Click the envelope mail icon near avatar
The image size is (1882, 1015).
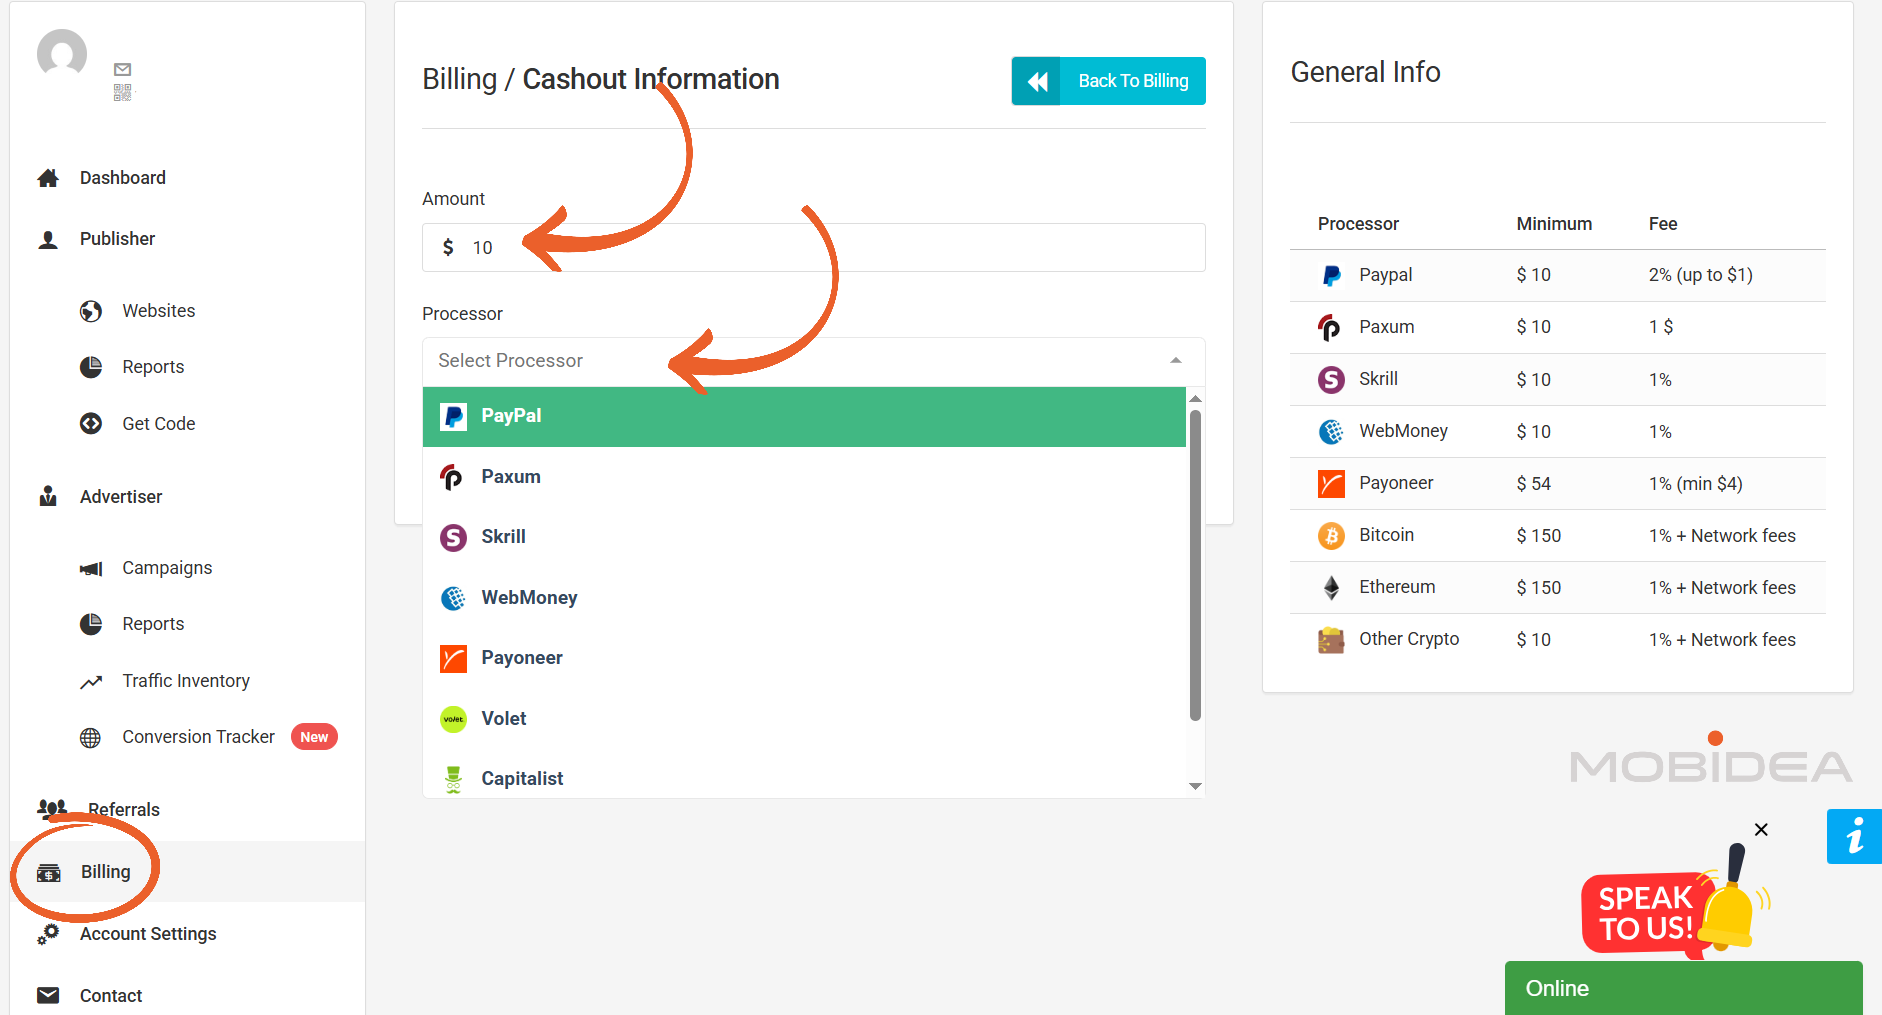123,69
